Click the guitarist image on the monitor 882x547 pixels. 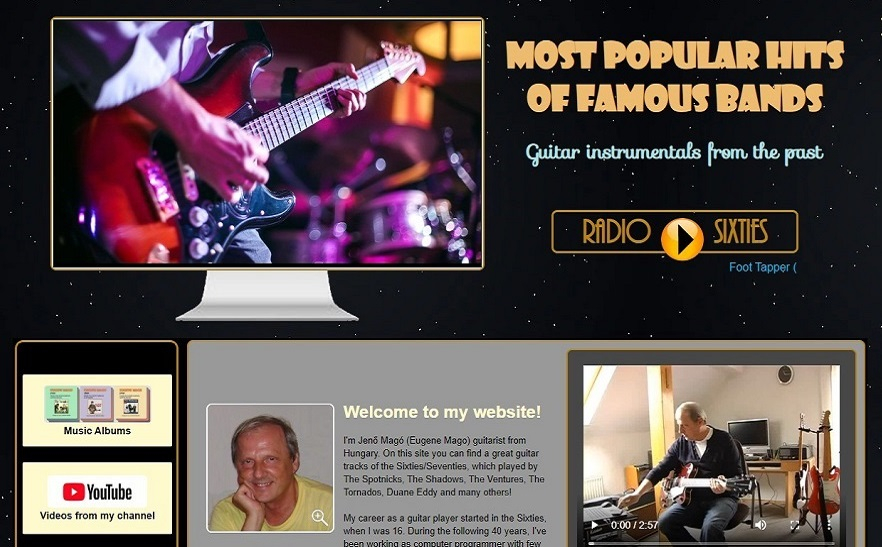[267, 143]
